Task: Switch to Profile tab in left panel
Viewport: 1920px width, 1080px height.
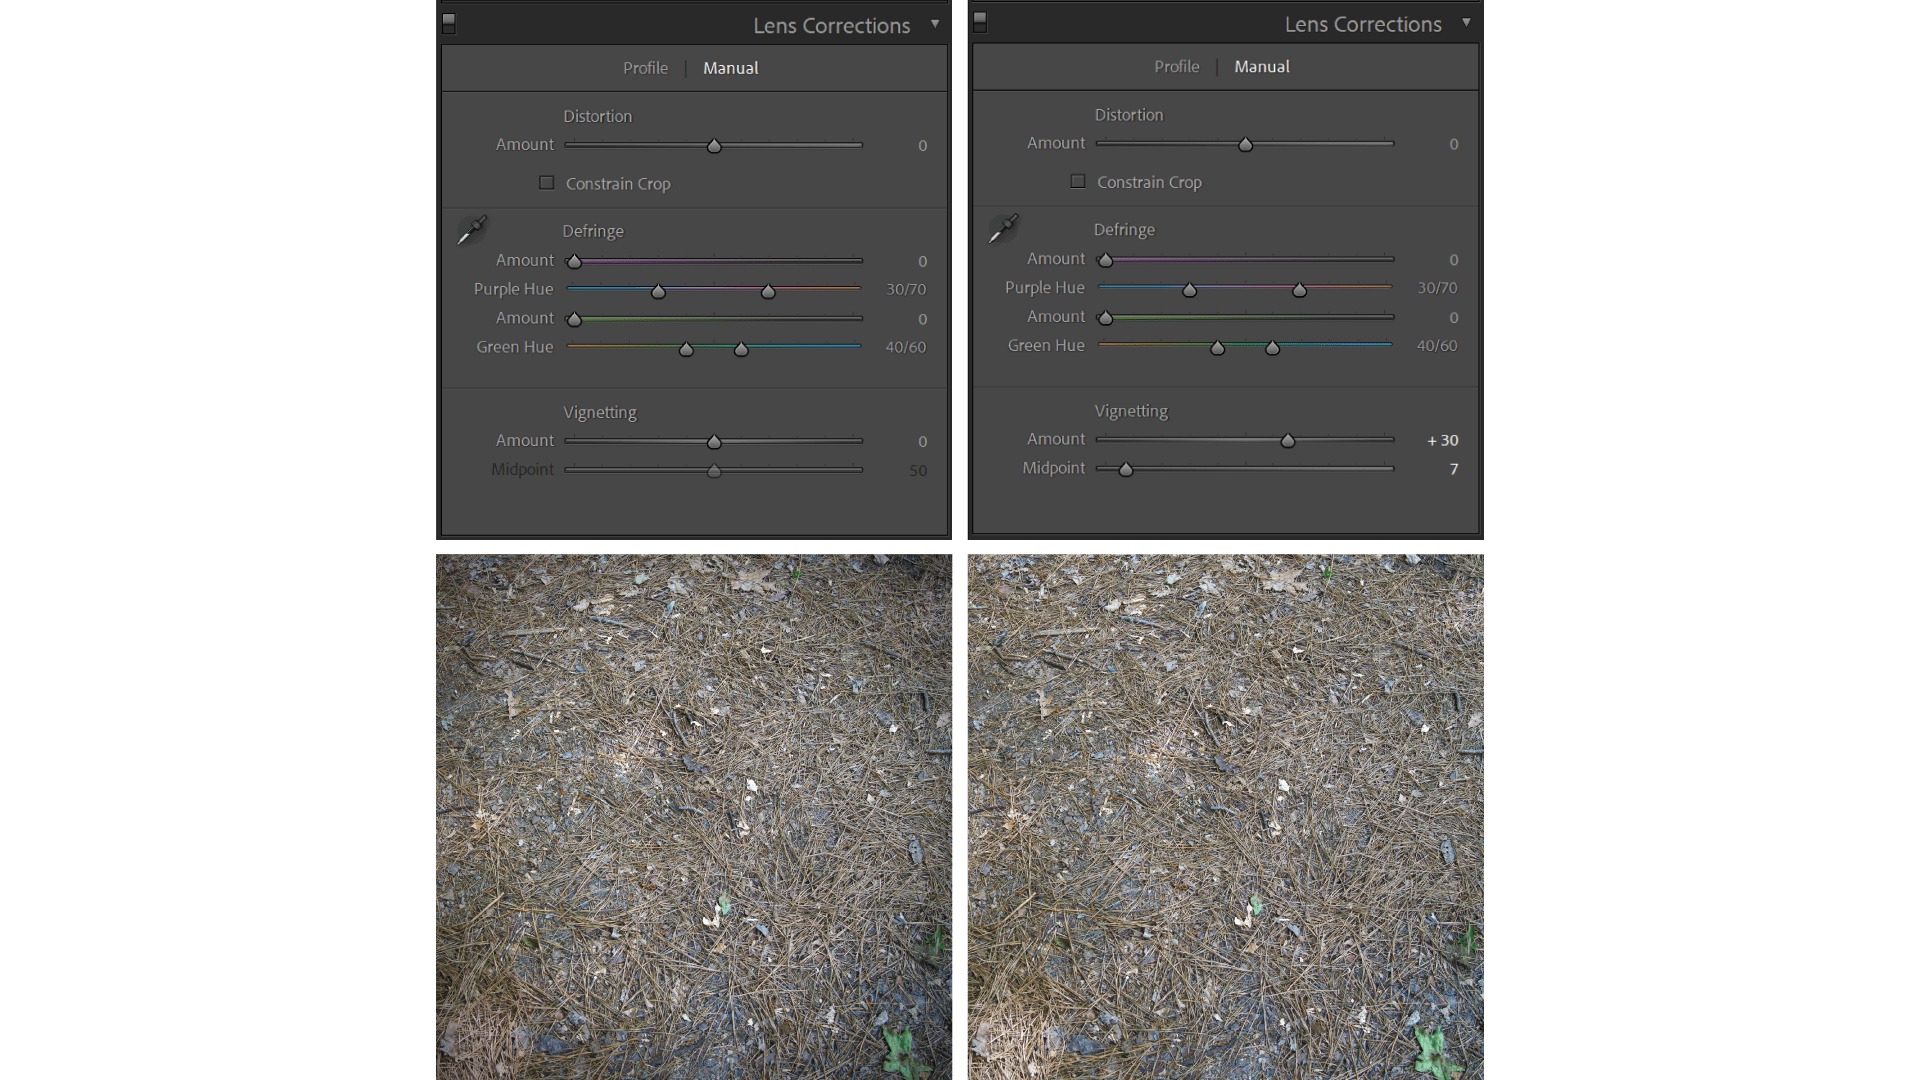Action: [645, 67]
